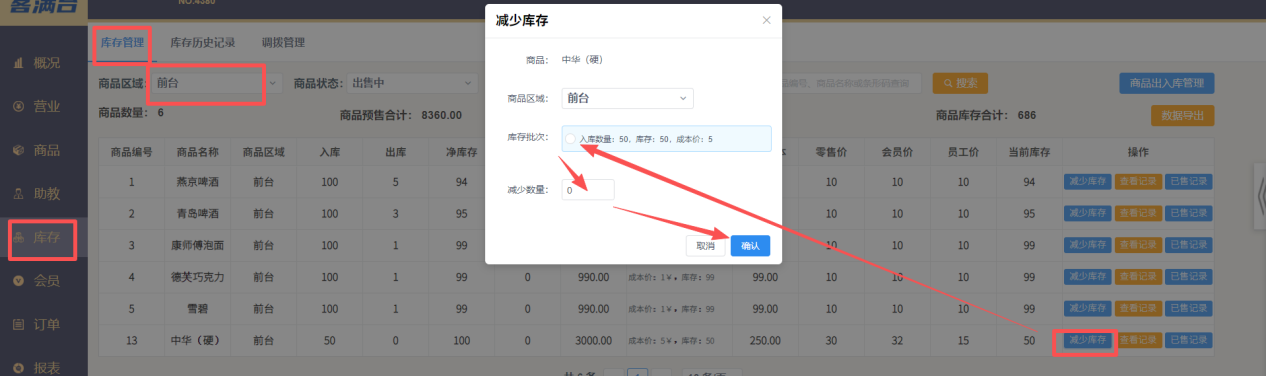Click 减少库存 for 康师傅泡面 row
The height and width of the screenshot is (376, 1266).
(x=1087, y=245)
